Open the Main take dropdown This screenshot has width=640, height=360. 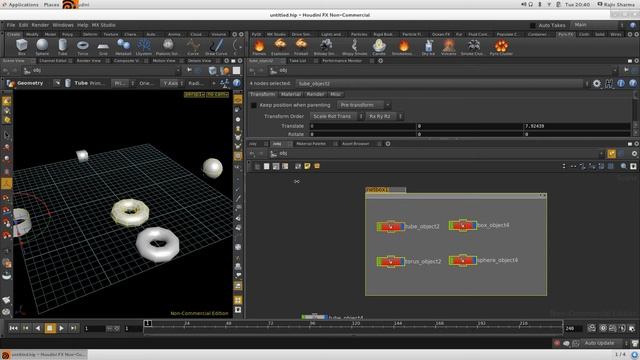[598, 25]
